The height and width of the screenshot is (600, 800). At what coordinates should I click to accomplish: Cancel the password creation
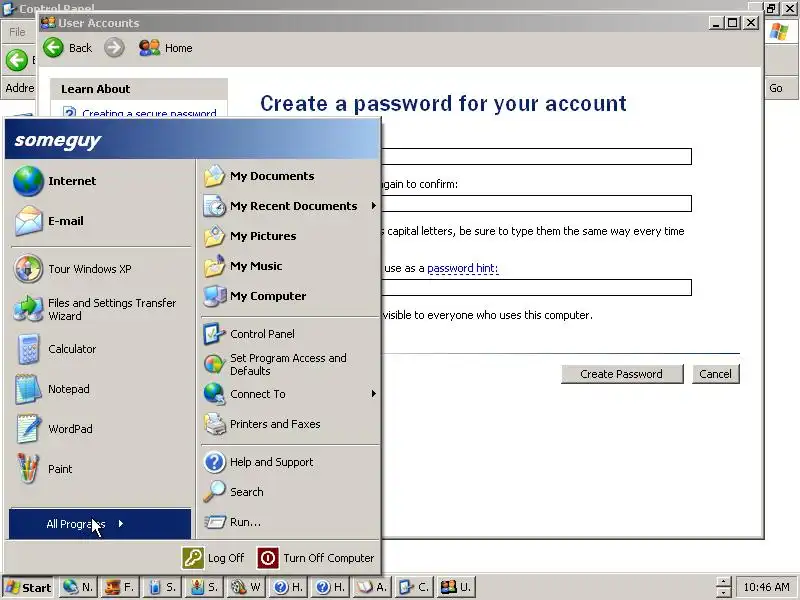pyautogui.click(x=715, y=374)
